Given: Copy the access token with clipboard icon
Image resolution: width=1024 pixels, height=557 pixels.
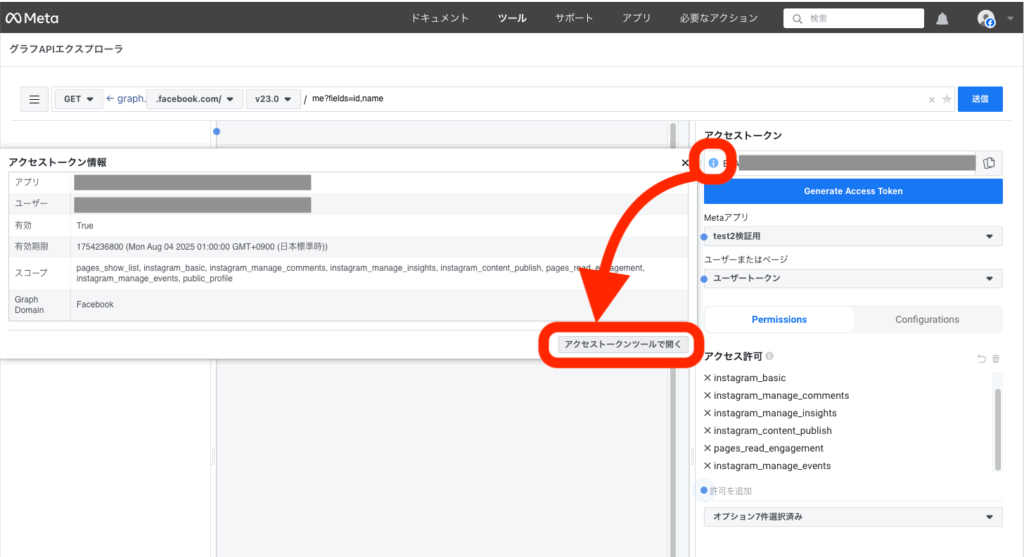Looking at the screenshot, I should click(989, 163).
